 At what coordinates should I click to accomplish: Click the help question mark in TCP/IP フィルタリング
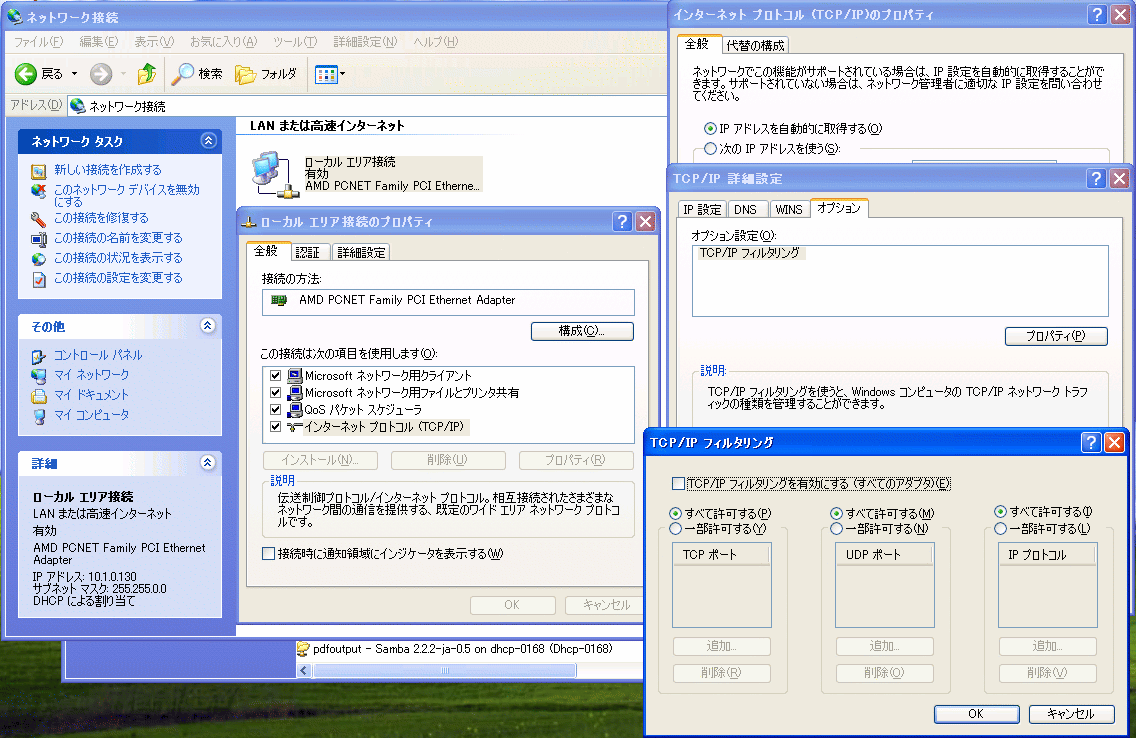click(x=1091, y=442)
